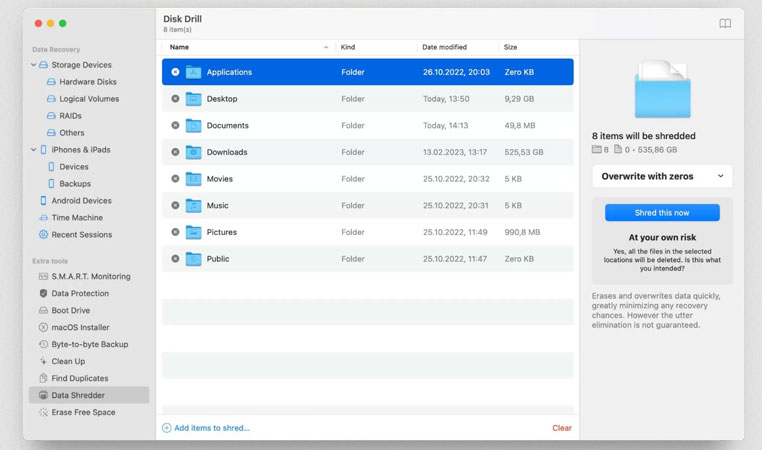762x450 pixels.
Task: Open Backups in sidebar
Action: 75,184
